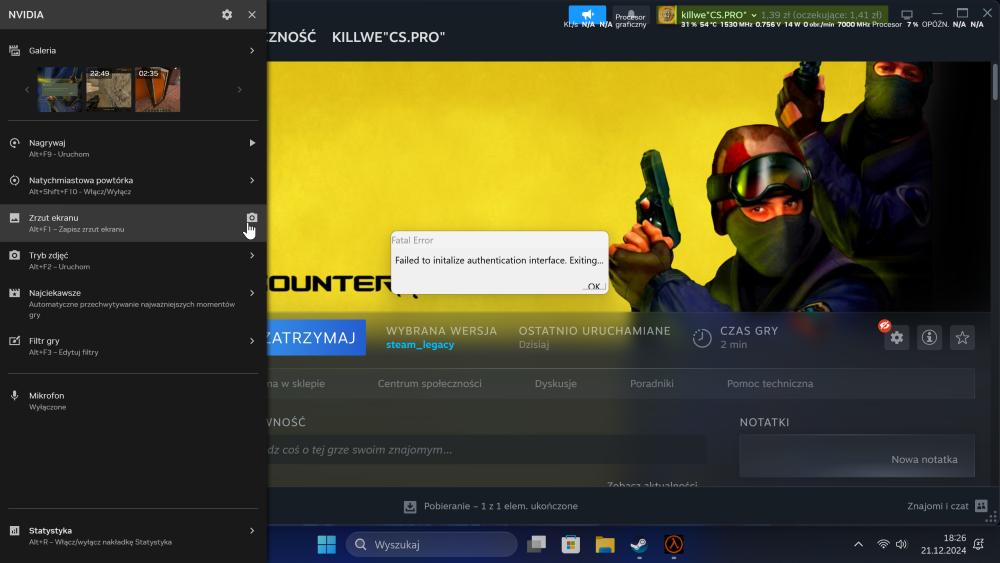This screenshot has height=563, width=1000.
Task: Click the Steam announcements megaphone icon
Action: (x=587, y=14)
